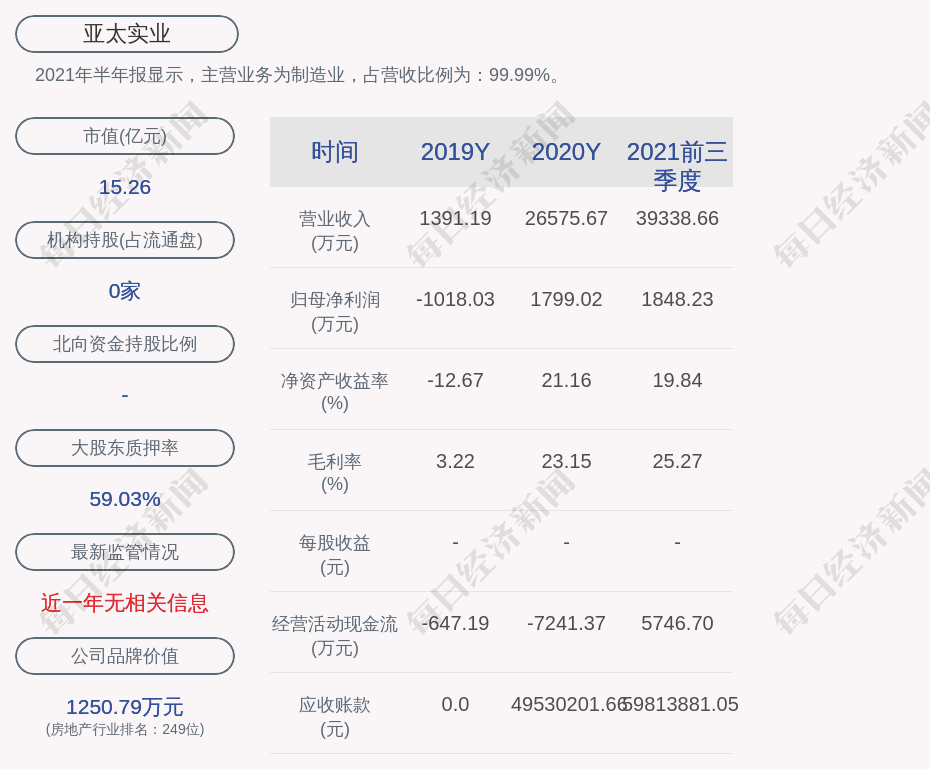Click the 营业收入(万元) row label

click(335, 231)
